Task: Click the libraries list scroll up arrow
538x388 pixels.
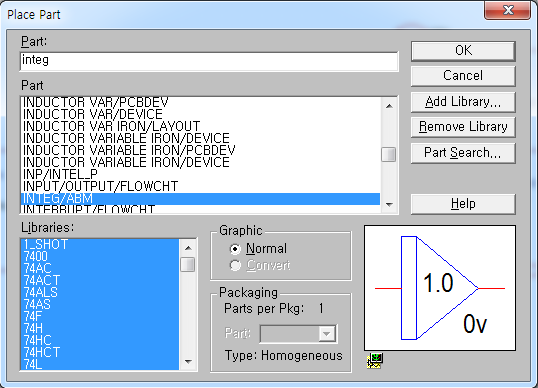Action: point(188,248)
